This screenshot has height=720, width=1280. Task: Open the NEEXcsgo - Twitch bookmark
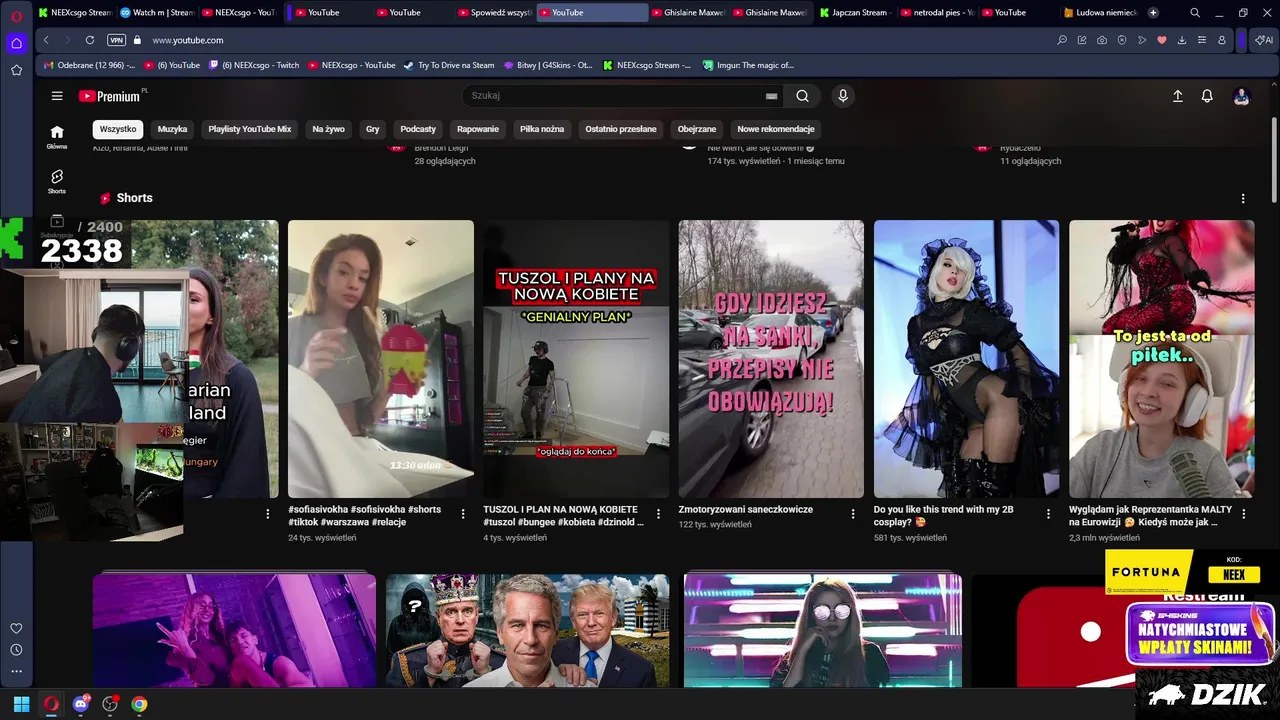pyautogui.click(x=254, y=65)
